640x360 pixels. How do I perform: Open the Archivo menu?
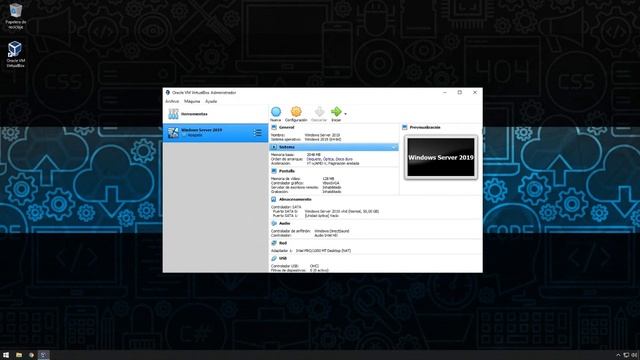tap(172, 101)
